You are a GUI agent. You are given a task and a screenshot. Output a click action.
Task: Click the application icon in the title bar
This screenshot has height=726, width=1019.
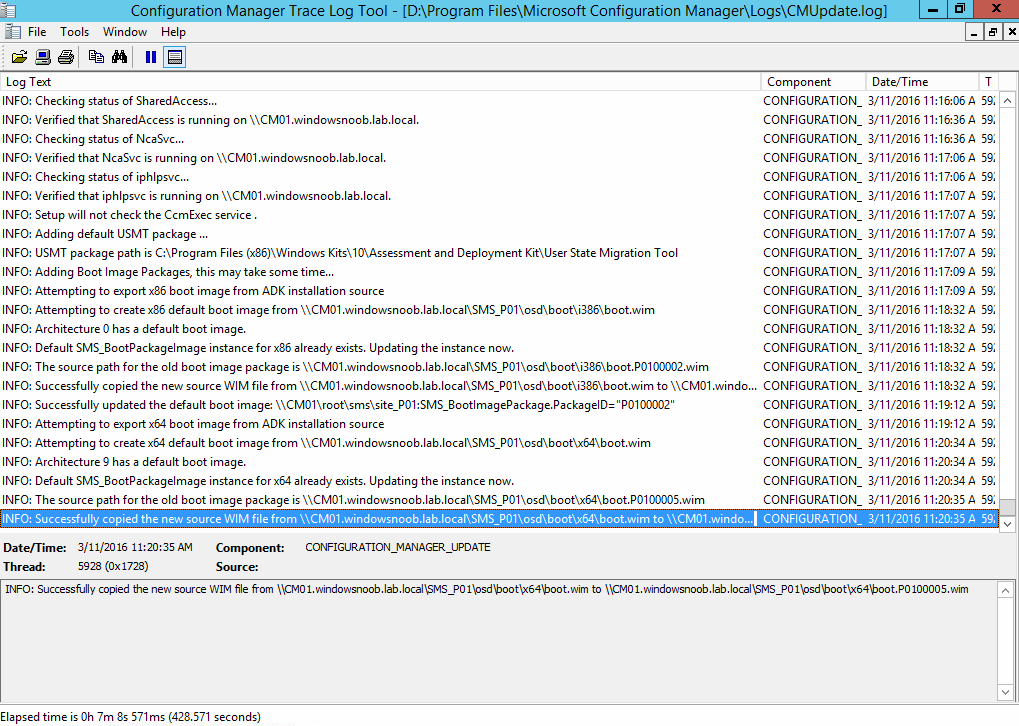click(x=8, y=10)
